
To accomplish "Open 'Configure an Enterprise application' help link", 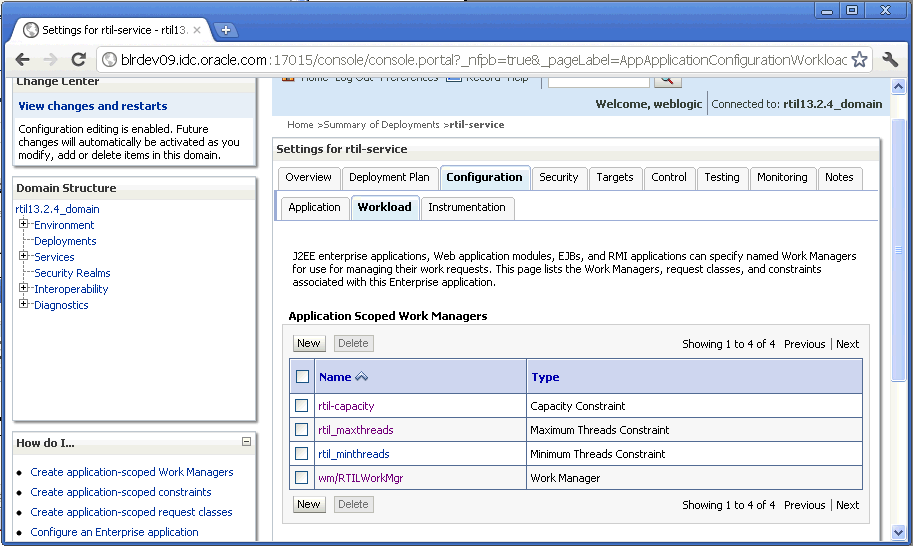I will [114, 532].
